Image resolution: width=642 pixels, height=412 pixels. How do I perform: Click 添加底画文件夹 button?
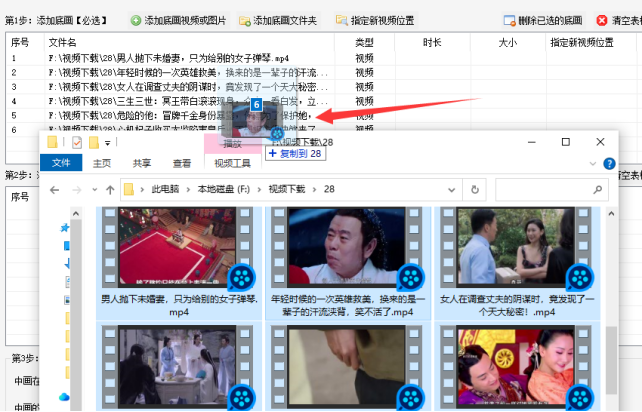click(278, 20)
